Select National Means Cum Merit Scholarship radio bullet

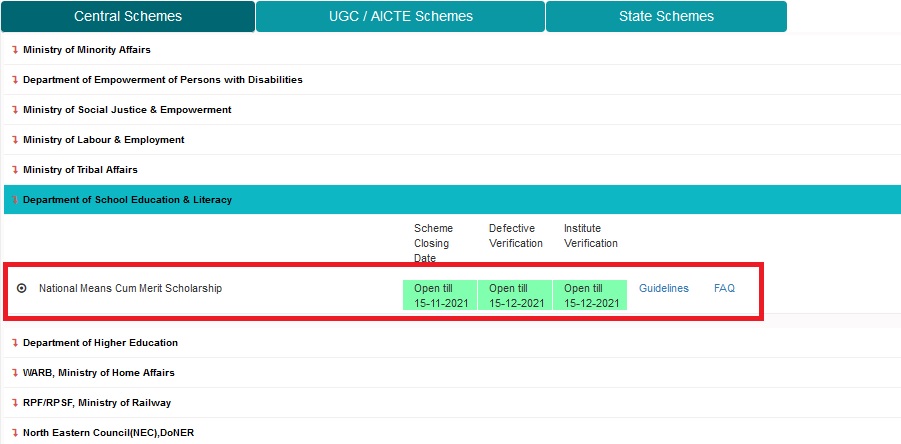(22, 288)
